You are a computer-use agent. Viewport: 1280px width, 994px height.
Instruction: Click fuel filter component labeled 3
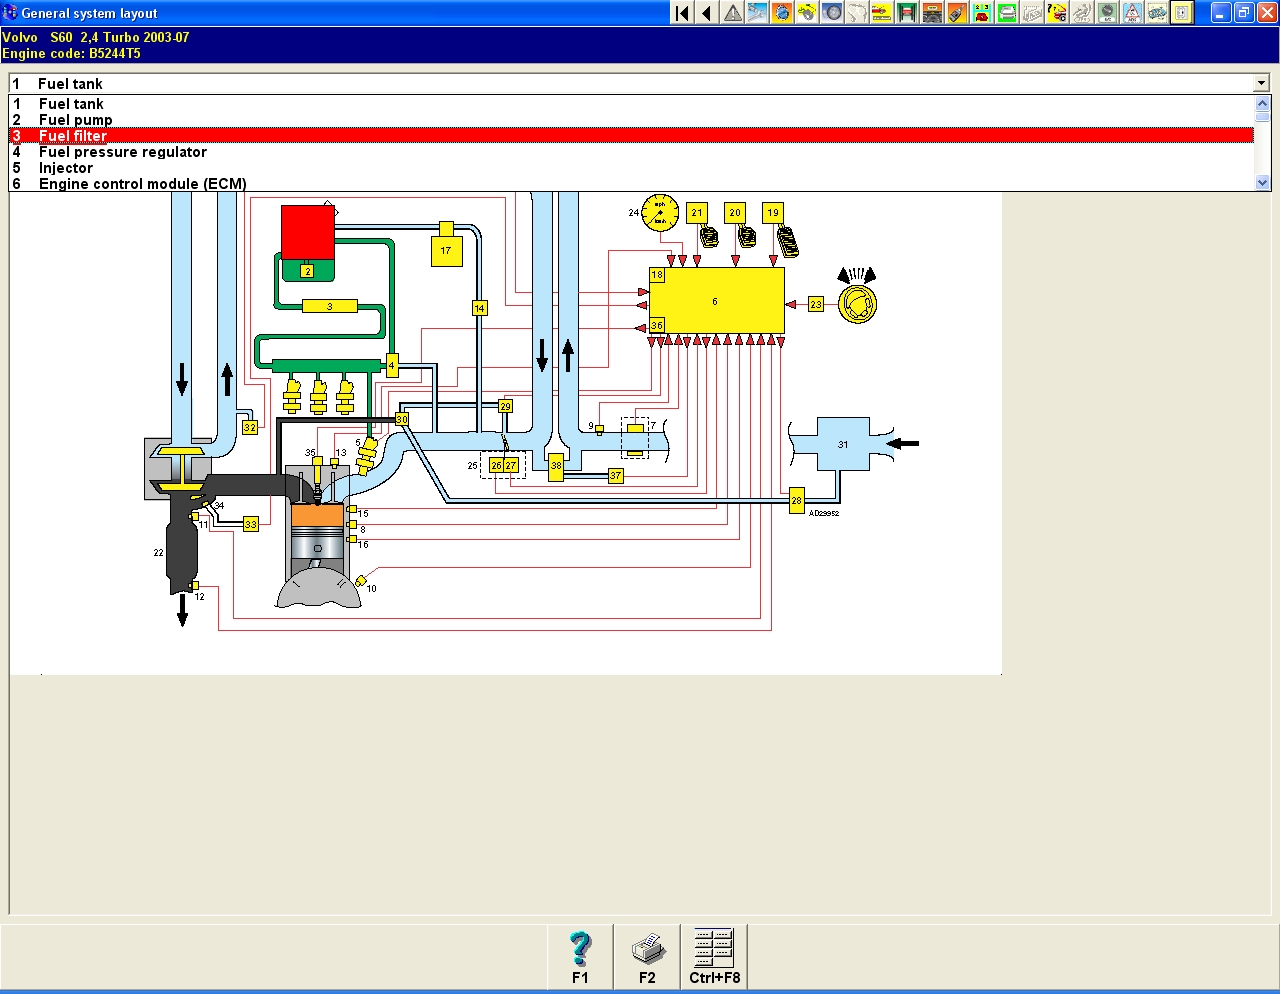329,306
